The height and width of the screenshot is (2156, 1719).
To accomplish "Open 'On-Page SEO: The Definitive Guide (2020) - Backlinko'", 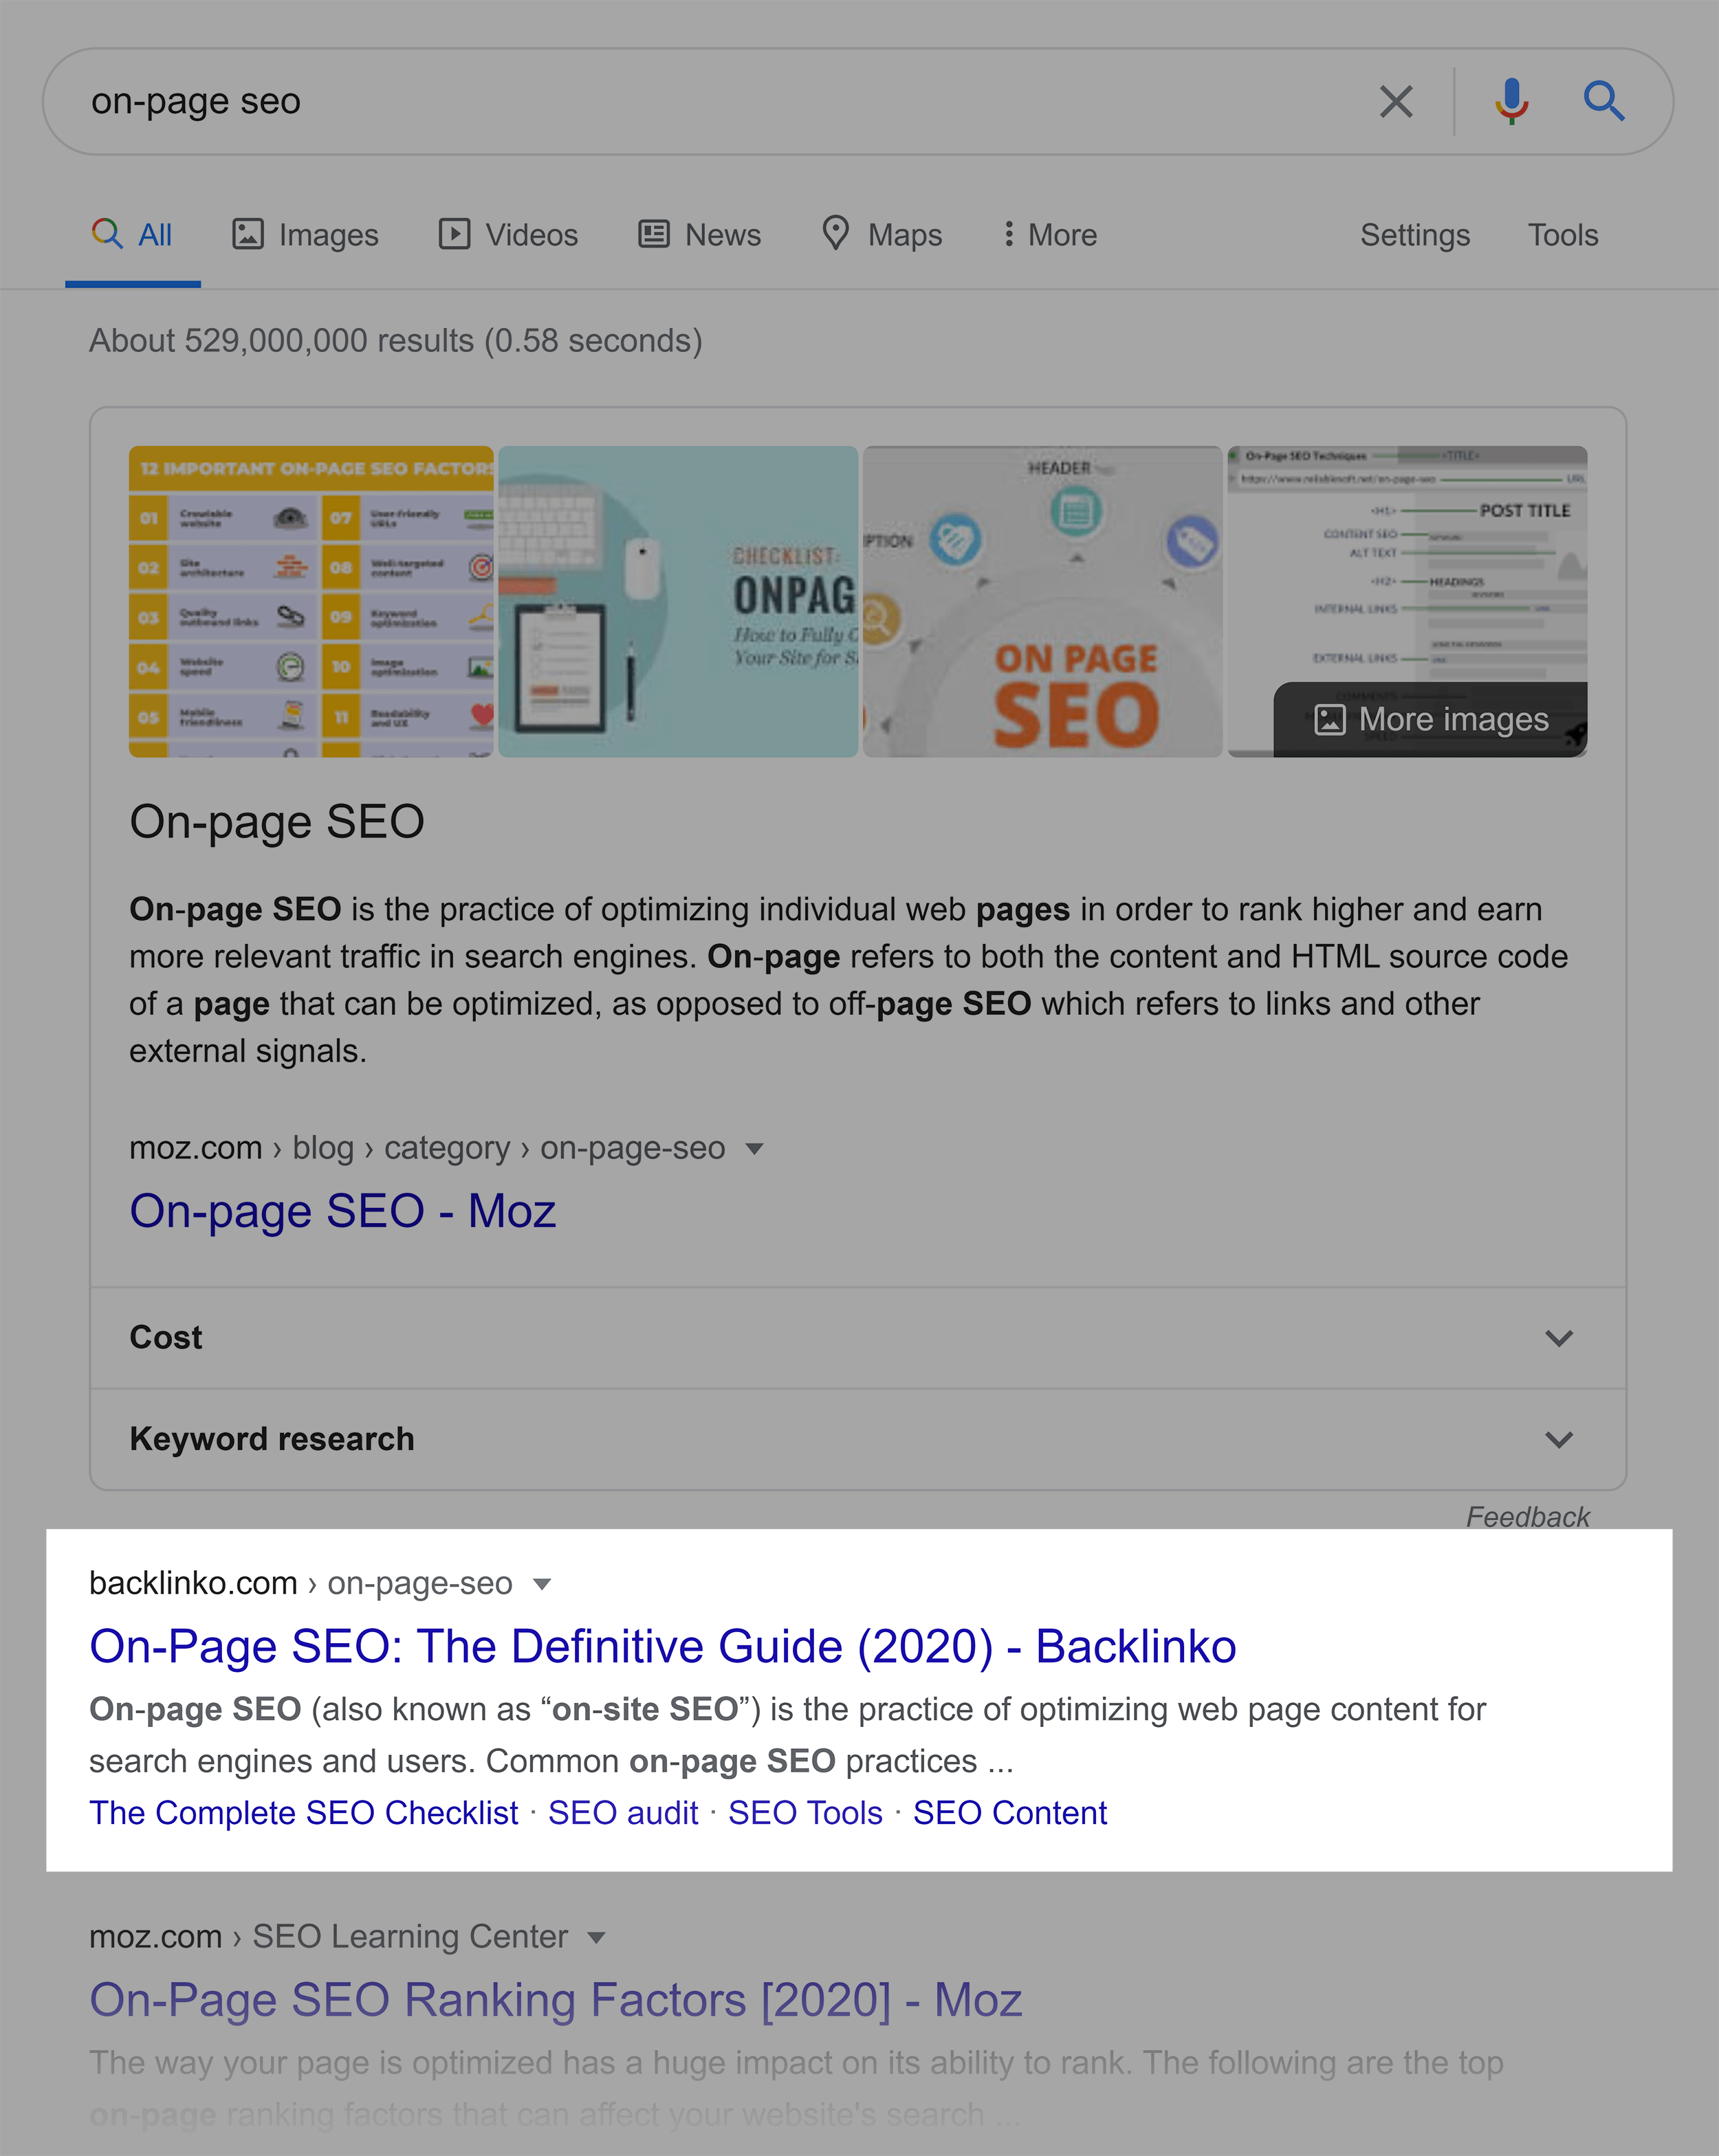I will pyautogui.click(x=662, y=1646).
